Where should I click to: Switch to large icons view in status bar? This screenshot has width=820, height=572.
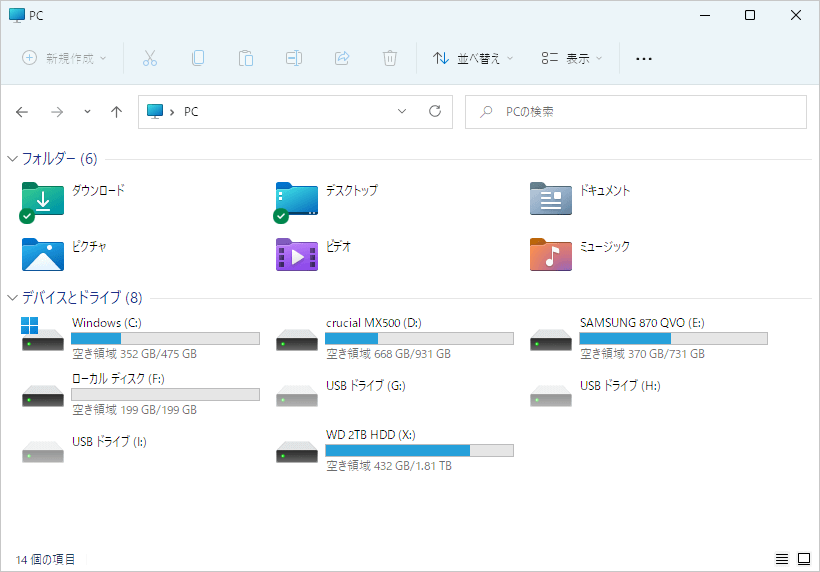[804, 559]
